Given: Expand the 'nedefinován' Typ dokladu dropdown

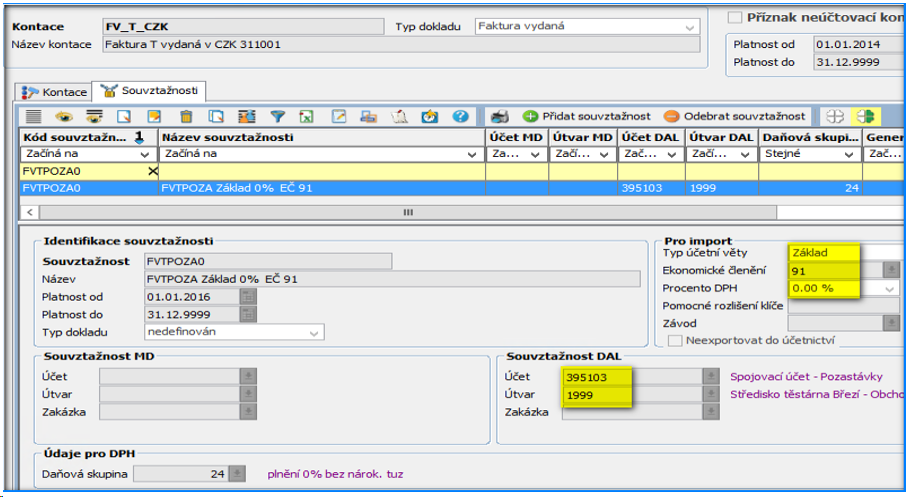Looking at the screenshot, I should tap(315, 332).
